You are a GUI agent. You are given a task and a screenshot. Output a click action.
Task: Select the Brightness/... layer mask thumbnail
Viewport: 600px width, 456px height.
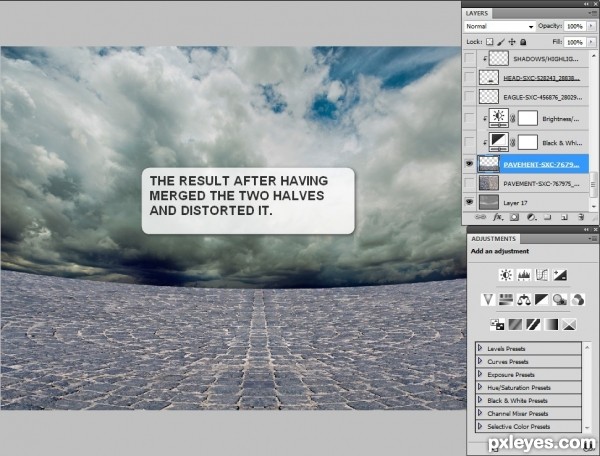point(528,118)
